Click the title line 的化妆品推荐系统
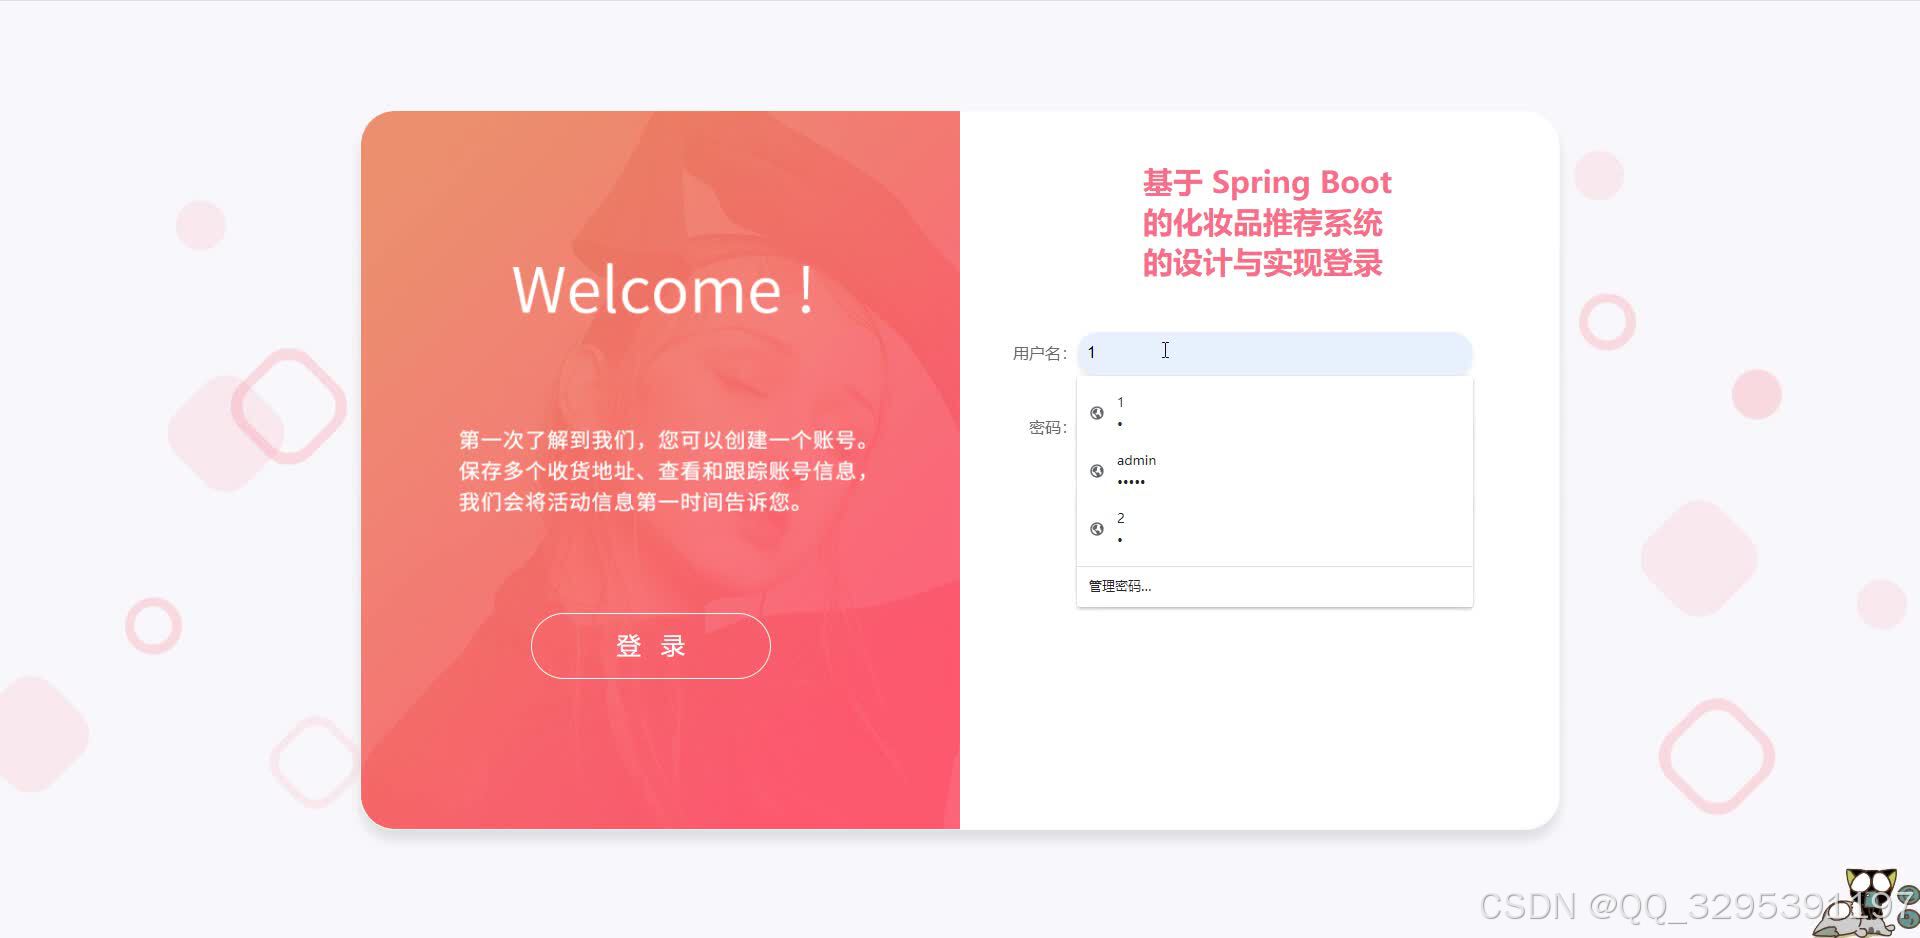 1262,223
